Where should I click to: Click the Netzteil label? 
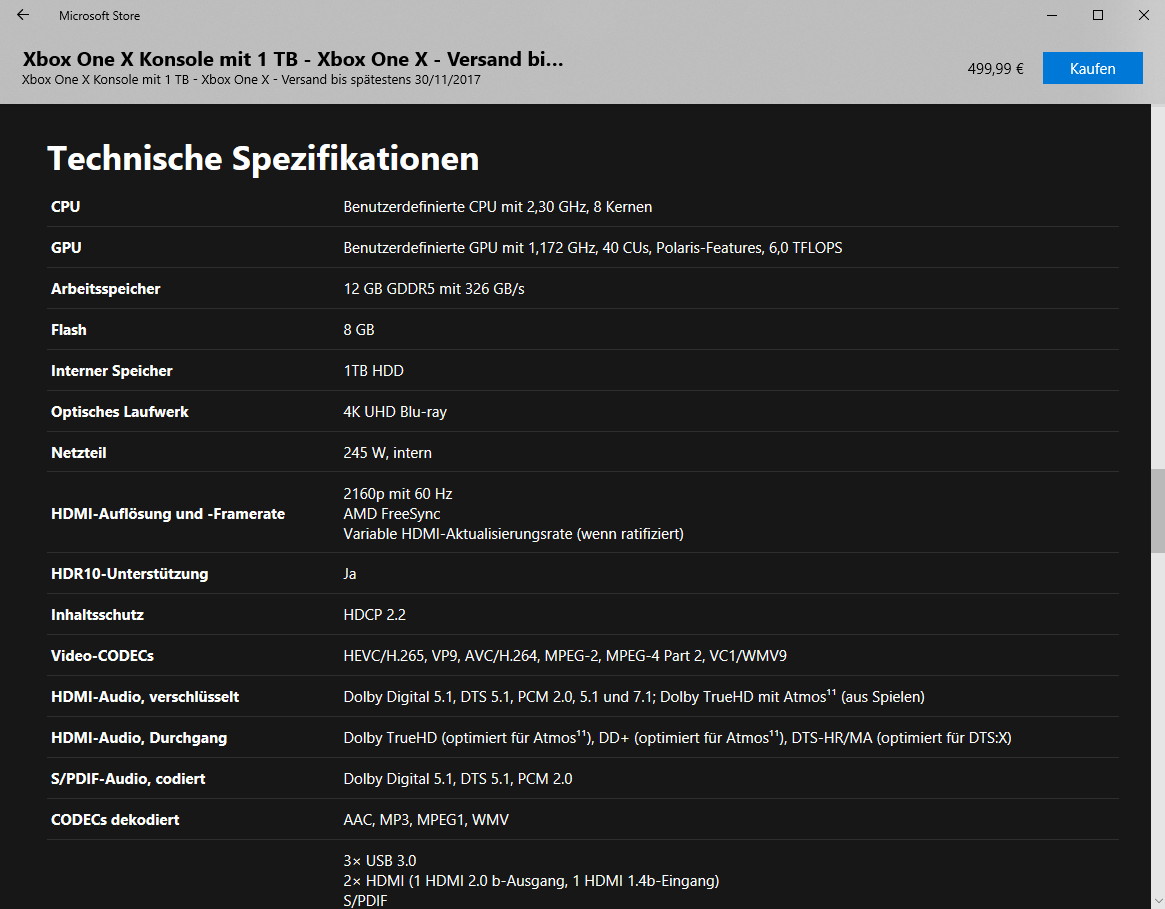pos(79,452)
